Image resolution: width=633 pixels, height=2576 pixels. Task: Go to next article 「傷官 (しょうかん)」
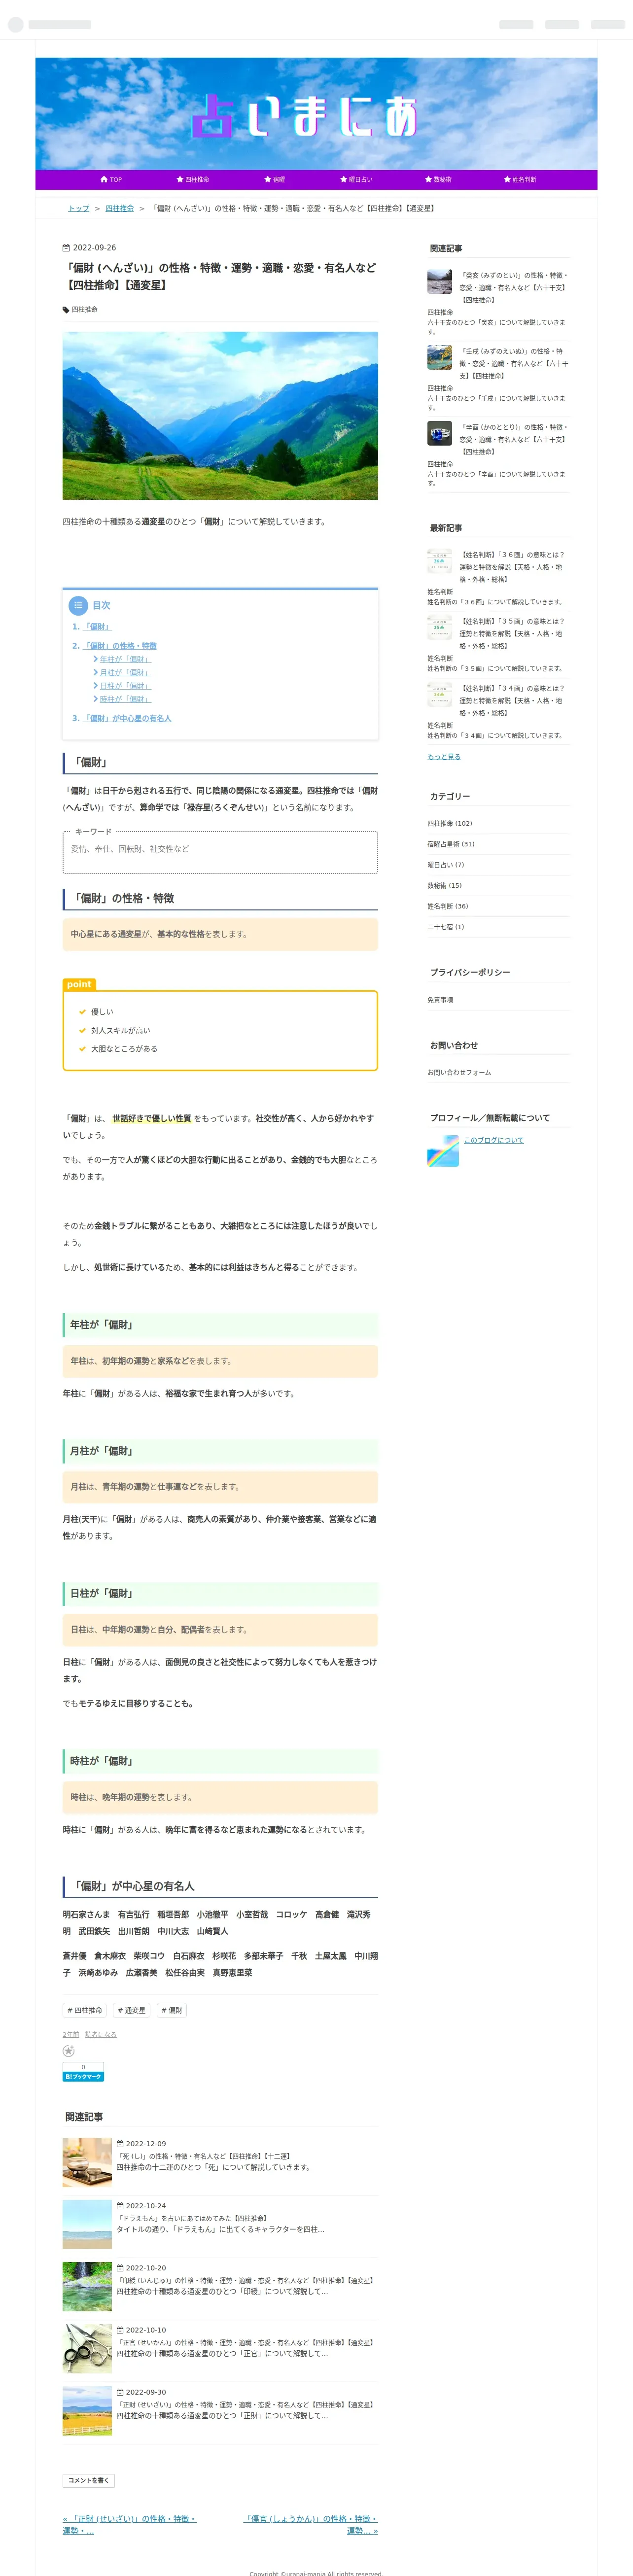pos(311,2524)
